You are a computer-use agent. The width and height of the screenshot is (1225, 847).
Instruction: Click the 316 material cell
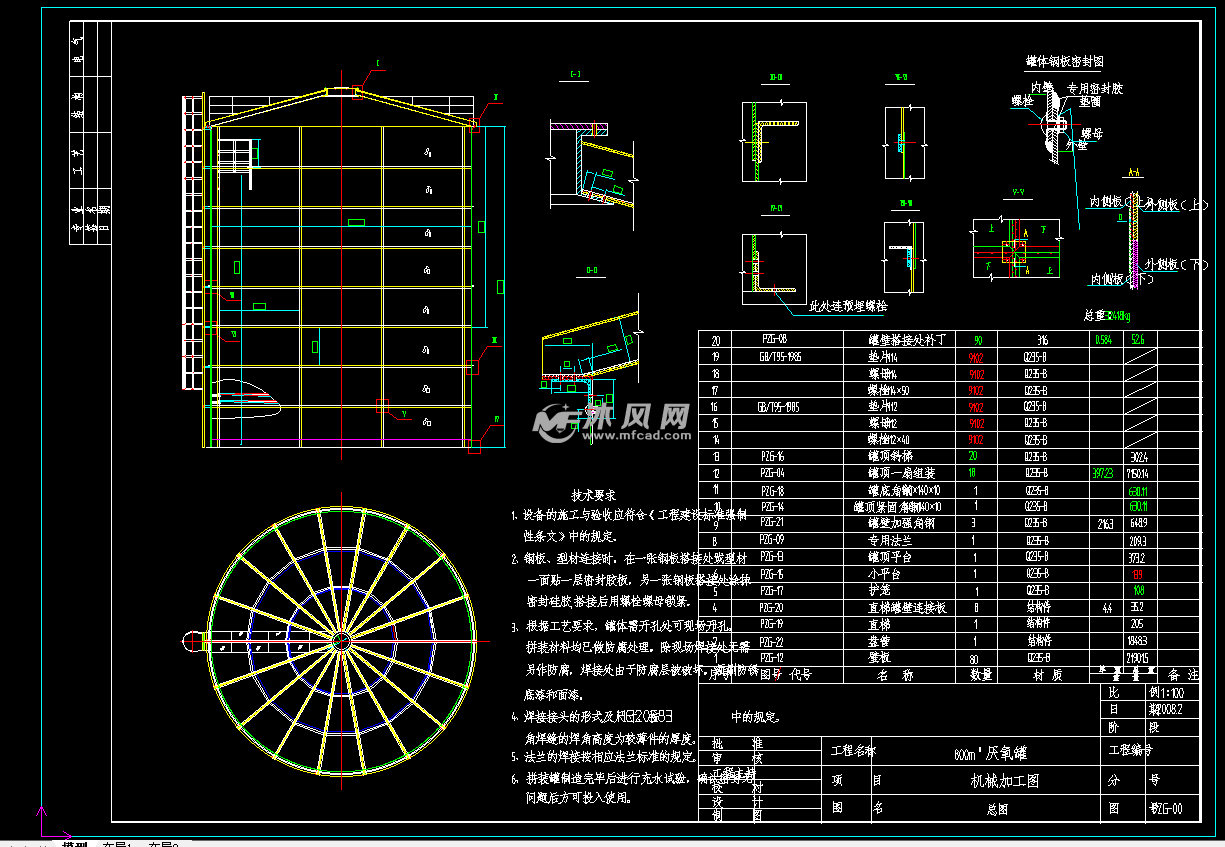(x=1042, y=340)
